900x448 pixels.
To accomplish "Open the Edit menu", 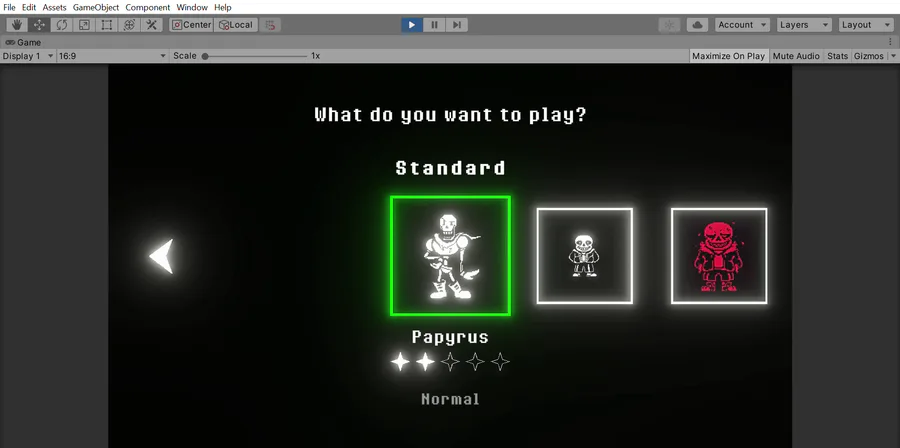I will click(x=29, y=7).
